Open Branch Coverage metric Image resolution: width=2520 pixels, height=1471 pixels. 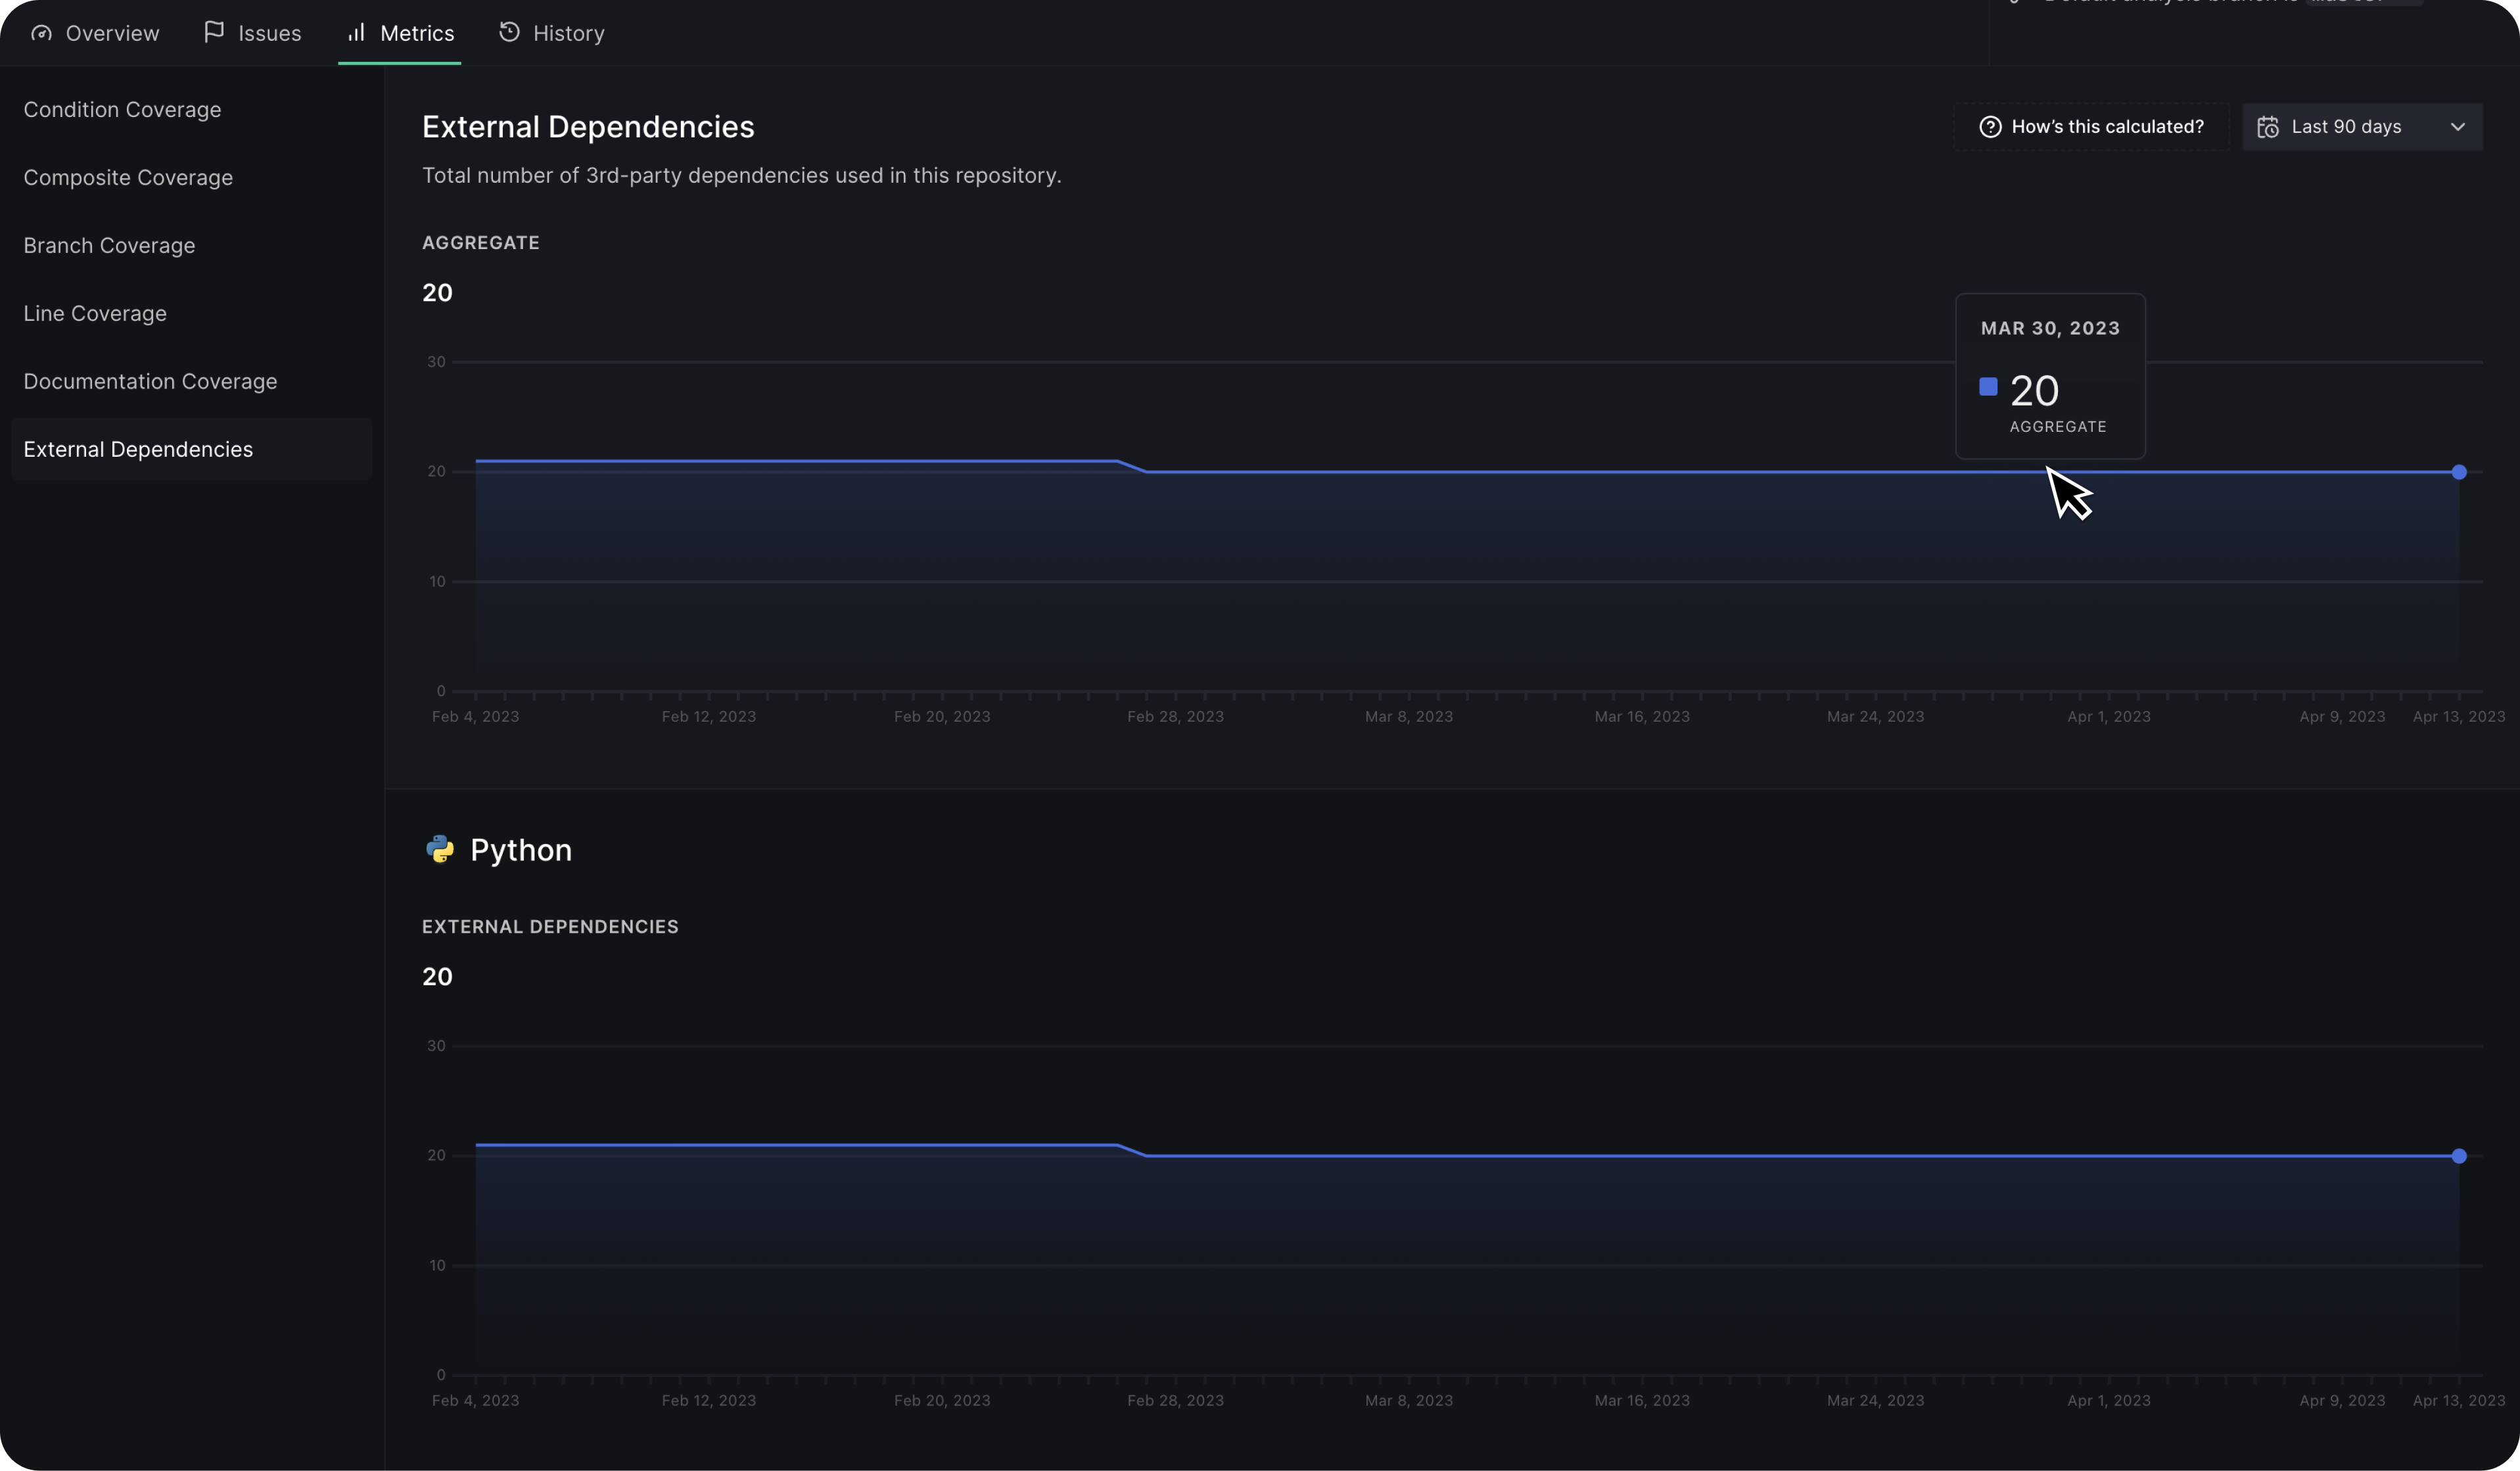click(x=109, y=246)
